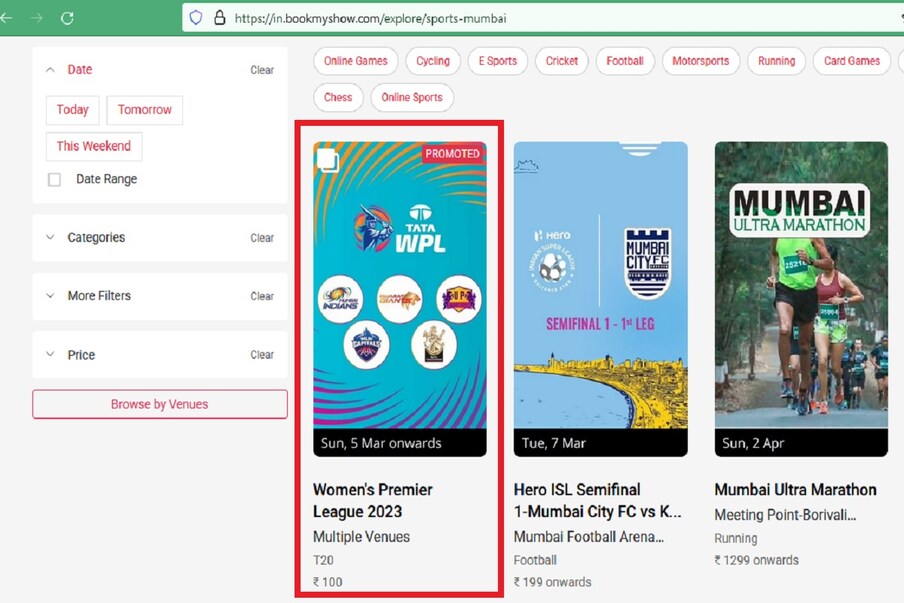Viewport: 904px width, 603px height.
Task: Click the Meeting Point-Borivali venue text
Action: (x=785, y=515)
